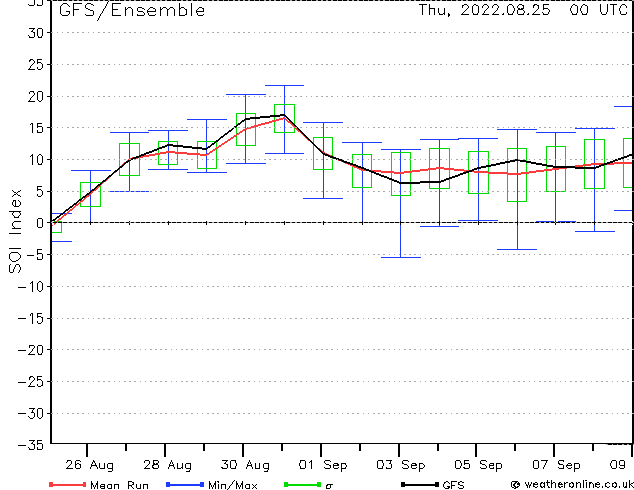Screen dimensions: 634x490
Task: Click the 'SOI Index' y-axis label
Action: point(15,231)
